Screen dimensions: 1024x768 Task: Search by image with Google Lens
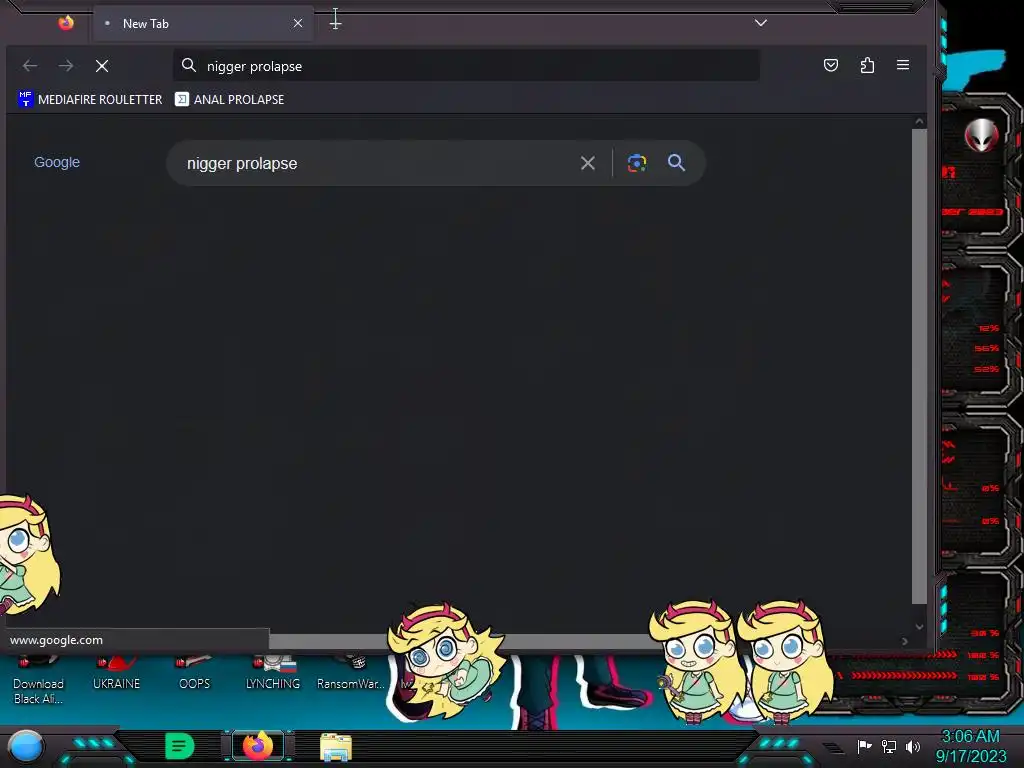point(637,163)
